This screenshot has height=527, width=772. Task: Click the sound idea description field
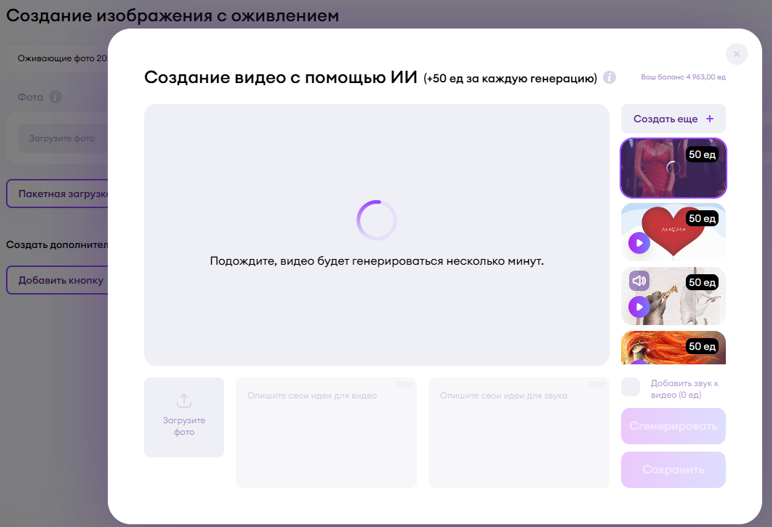click(518, 432)
